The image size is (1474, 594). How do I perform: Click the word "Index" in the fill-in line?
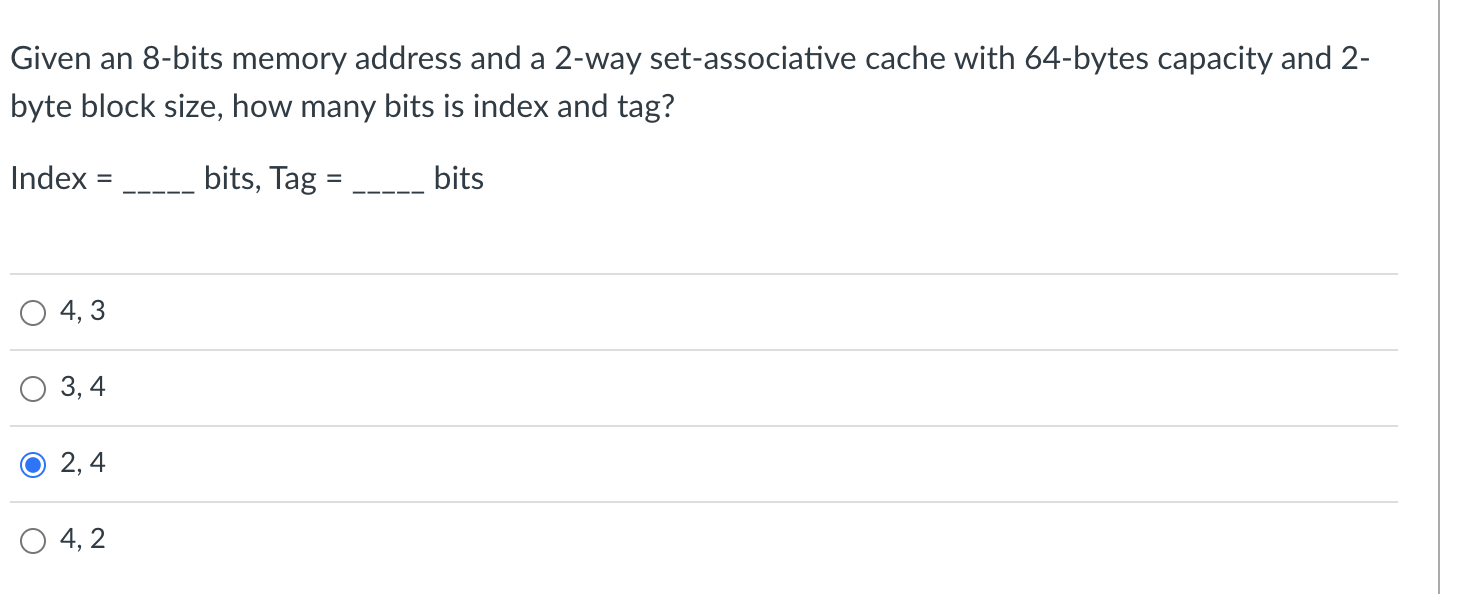tap(49, 179)
